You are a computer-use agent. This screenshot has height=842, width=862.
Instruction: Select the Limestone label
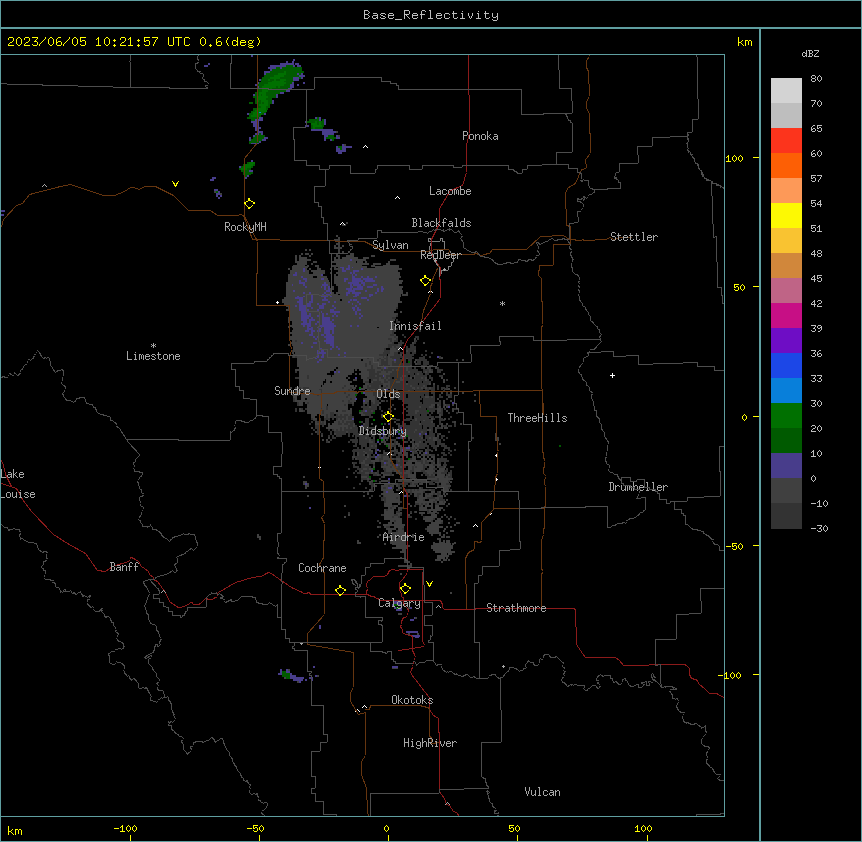point(153,356)
